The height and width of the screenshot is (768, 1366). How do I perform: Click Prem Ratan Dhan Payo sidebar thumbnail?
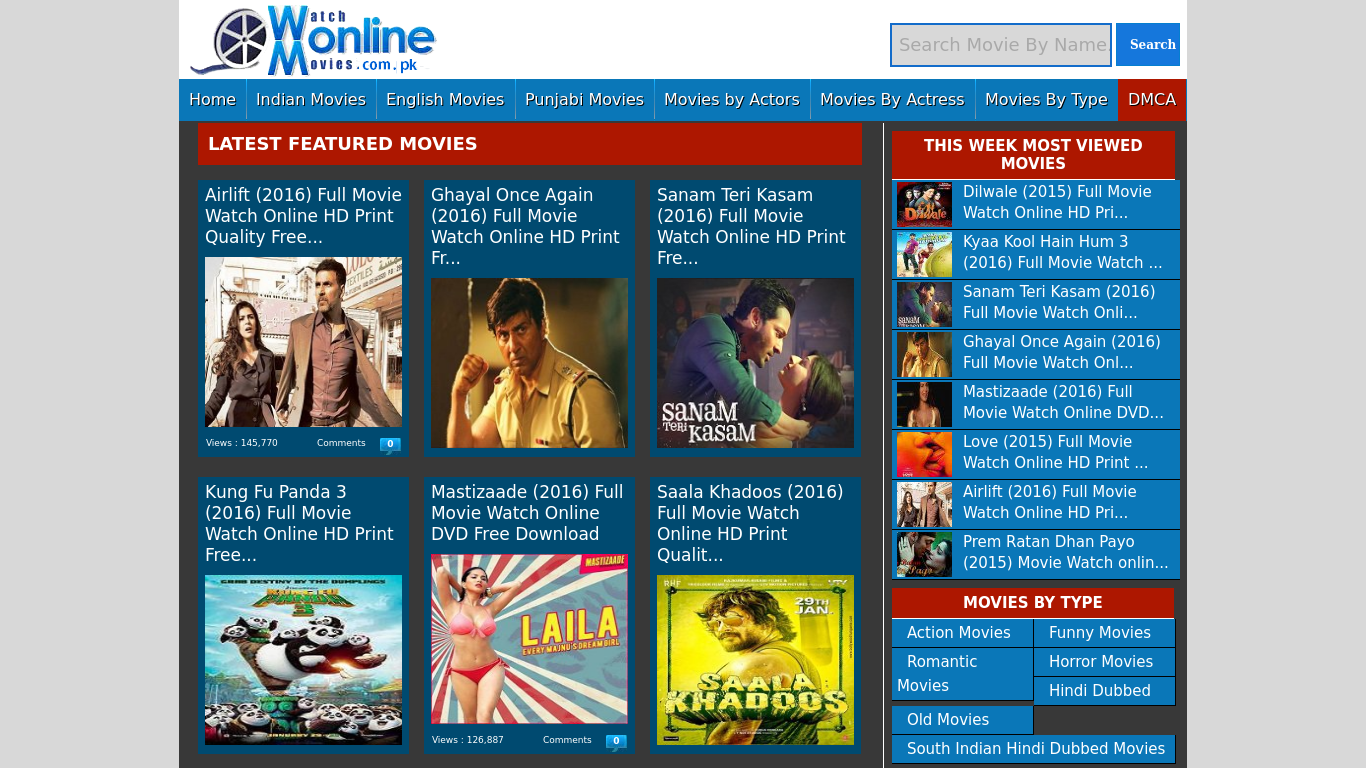pyautogui.click(x=924, y=555)
